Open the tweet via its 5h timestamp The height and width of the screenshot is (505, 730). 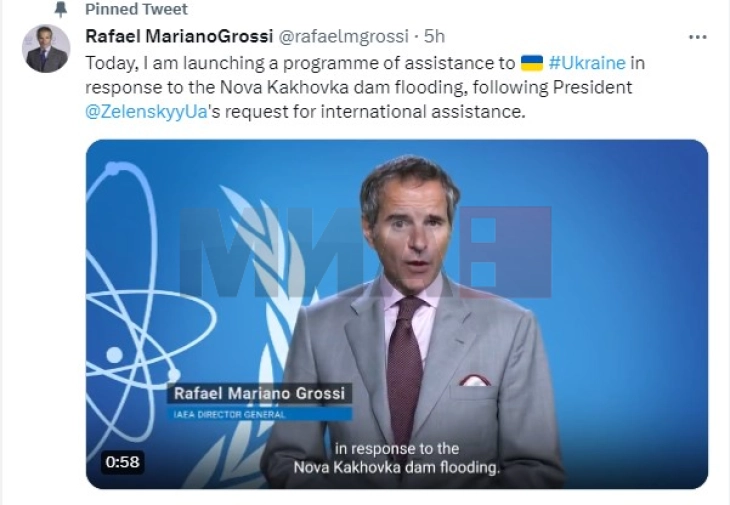435,36
